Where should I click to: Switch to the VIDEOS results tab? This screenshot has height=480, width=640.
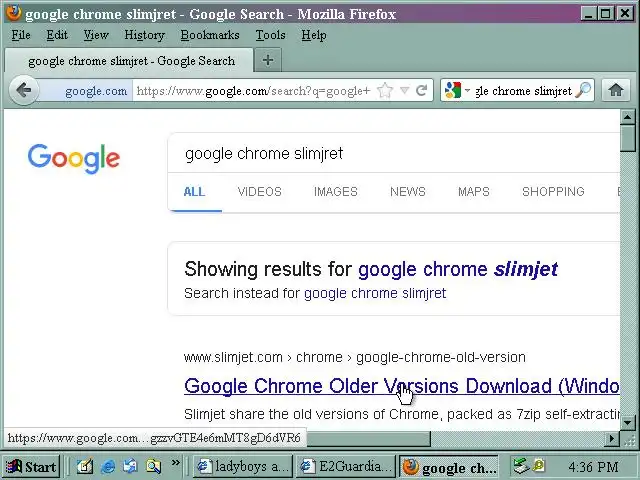click(x=260, y=191)
